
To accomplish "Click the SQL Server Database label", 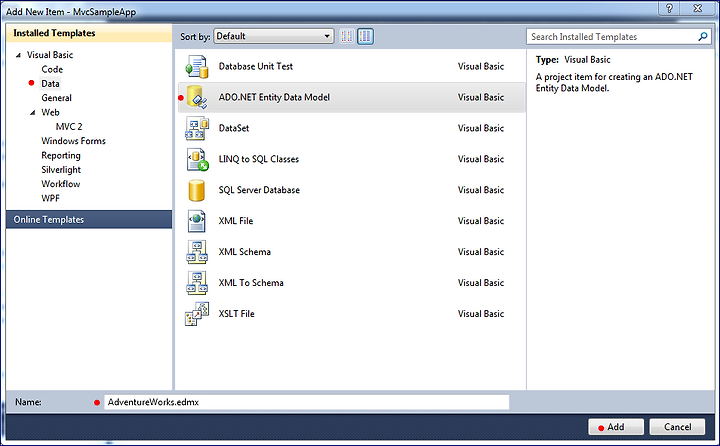I will [x=259, y=190].
